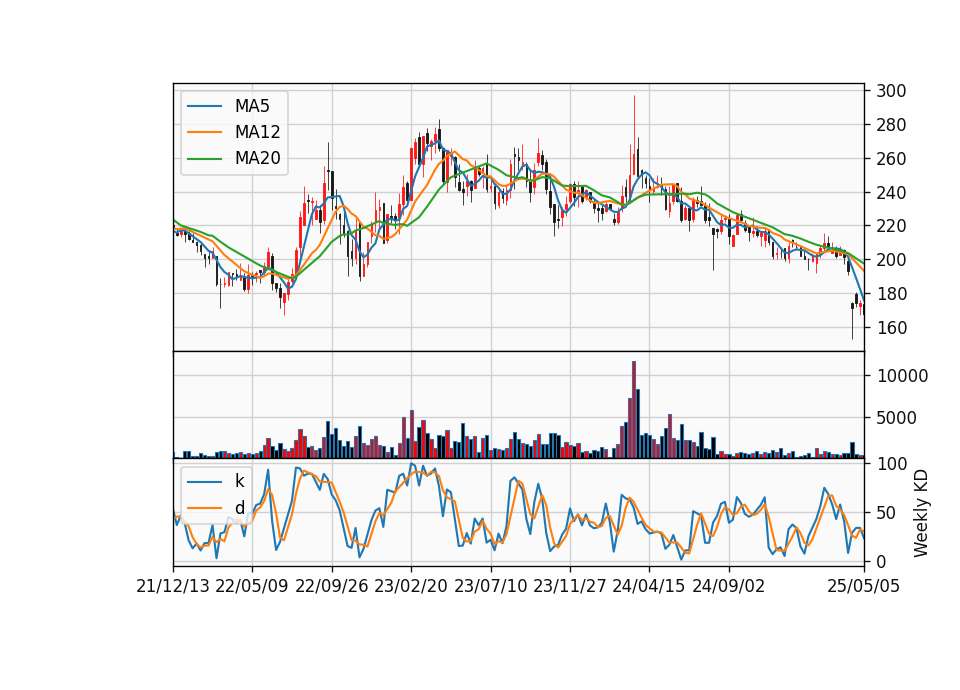The height and width of the screenshot is (690, 960).
Task: Click the 24/09/02 date tick label
Action: click(x=729, y=586)
